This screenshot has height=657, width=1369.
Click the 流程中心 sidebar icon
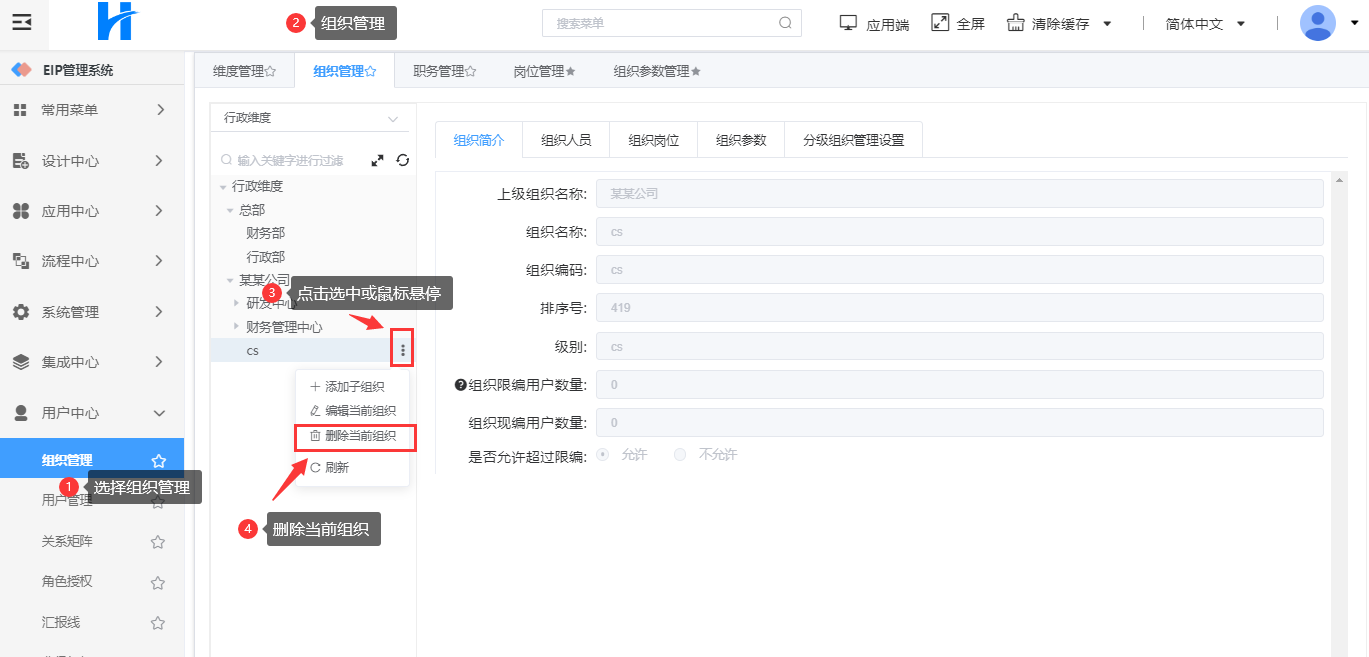click(20, 261)
